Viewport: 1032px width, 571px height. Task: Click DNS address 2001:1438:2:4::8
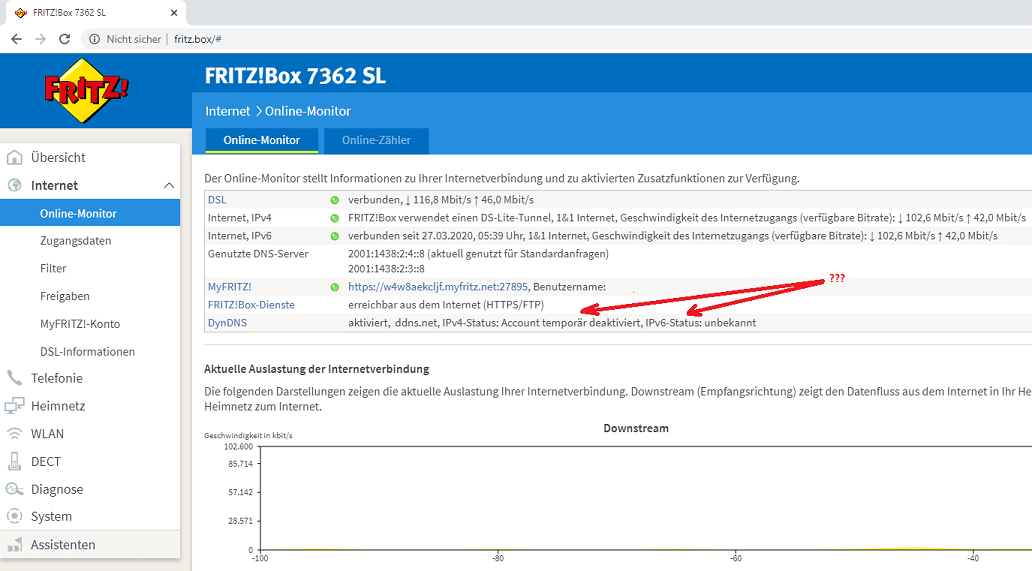pyautogui.click(x=386, y=254)
